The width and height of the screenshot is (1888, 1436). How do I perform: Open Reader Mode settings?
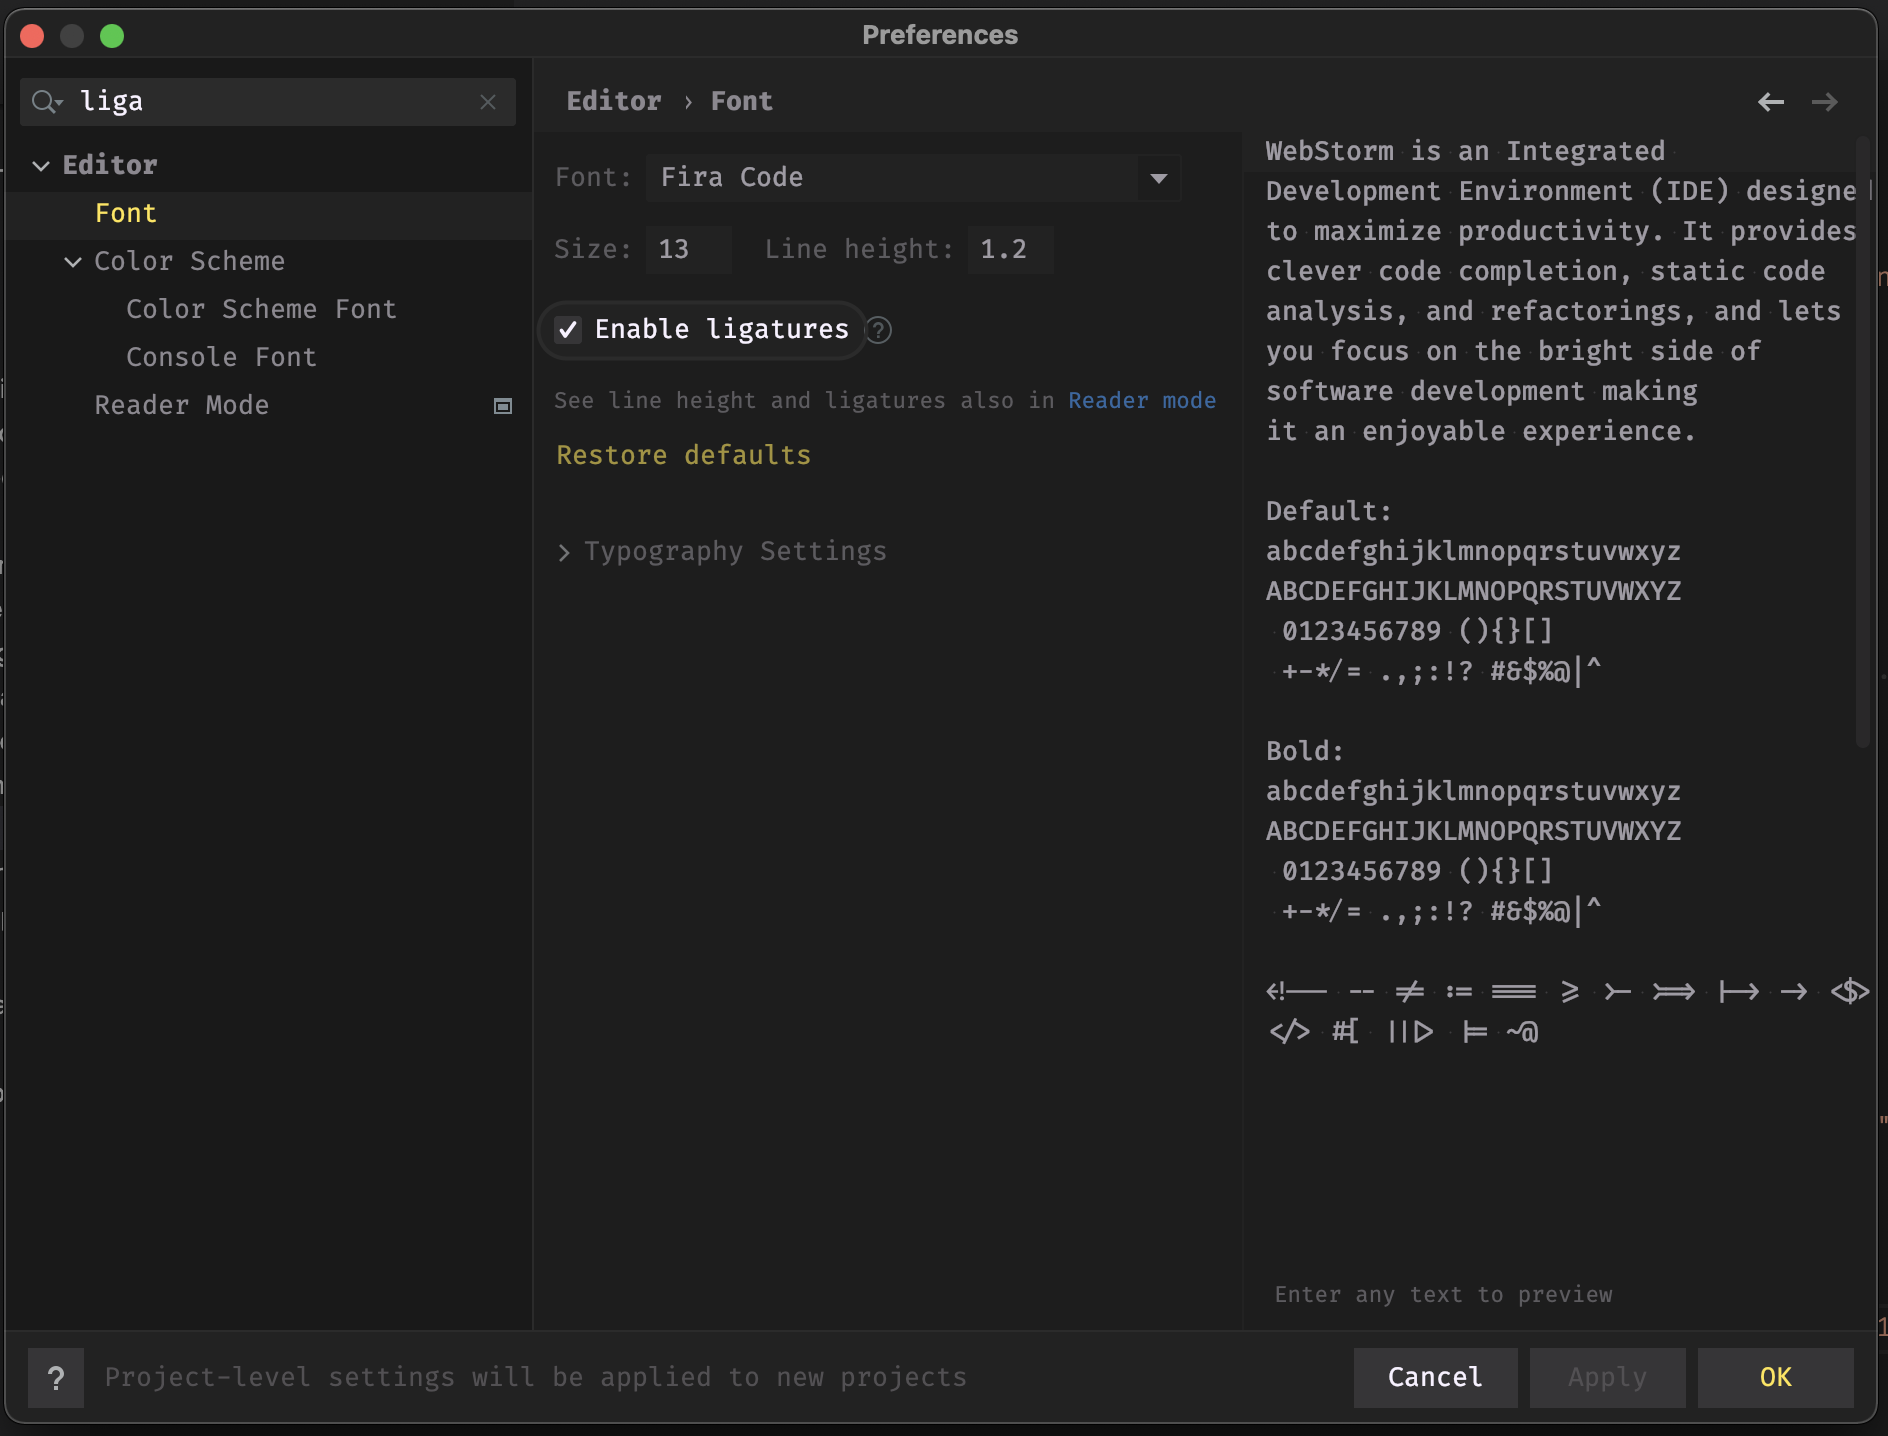pyautogui.click(x=181, y=406)
